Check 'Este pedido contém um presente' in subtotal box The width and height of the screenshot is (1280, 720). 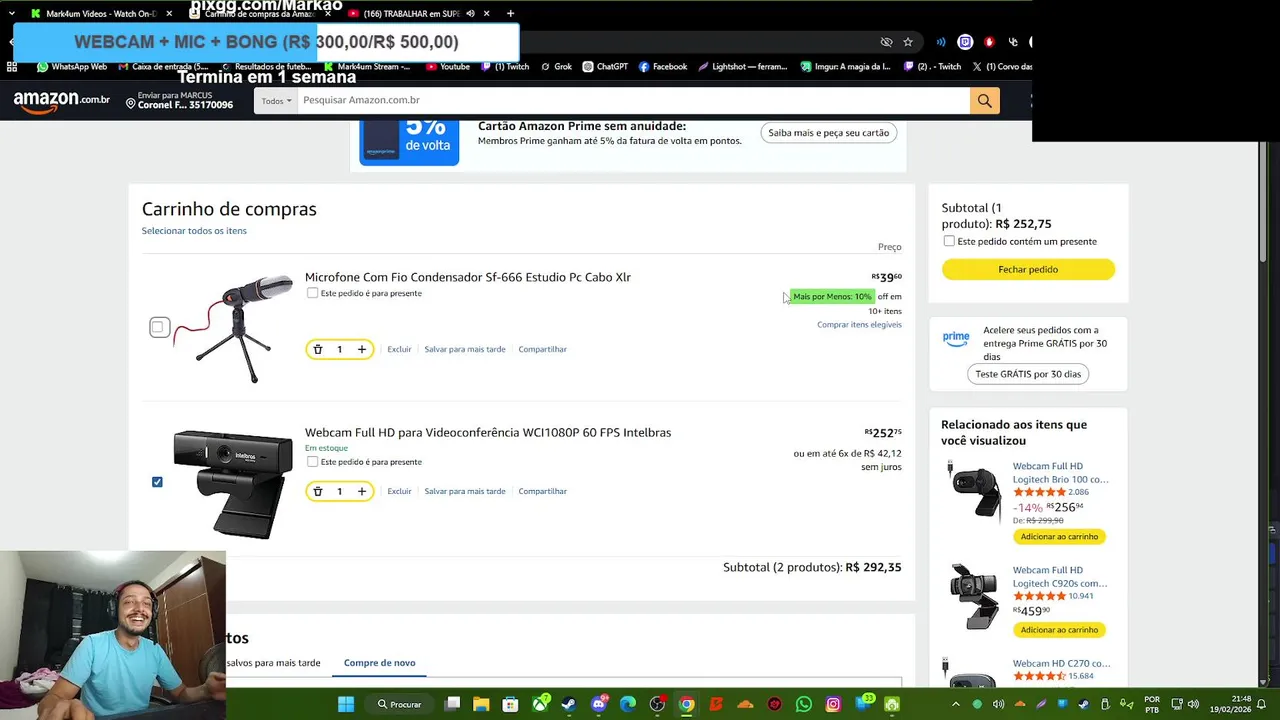pos(949,241)
